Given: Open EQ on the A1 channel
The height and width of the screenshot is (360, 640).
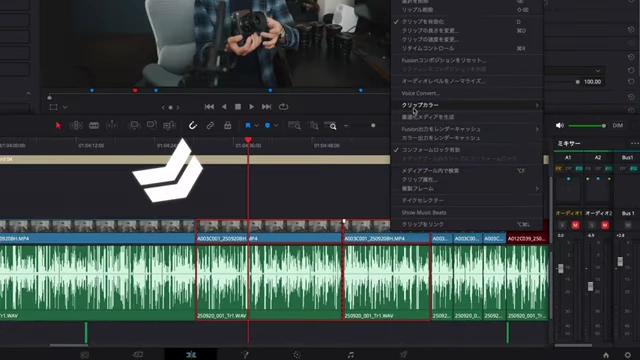Looking at the screenshot, I should tap(579, 169).
